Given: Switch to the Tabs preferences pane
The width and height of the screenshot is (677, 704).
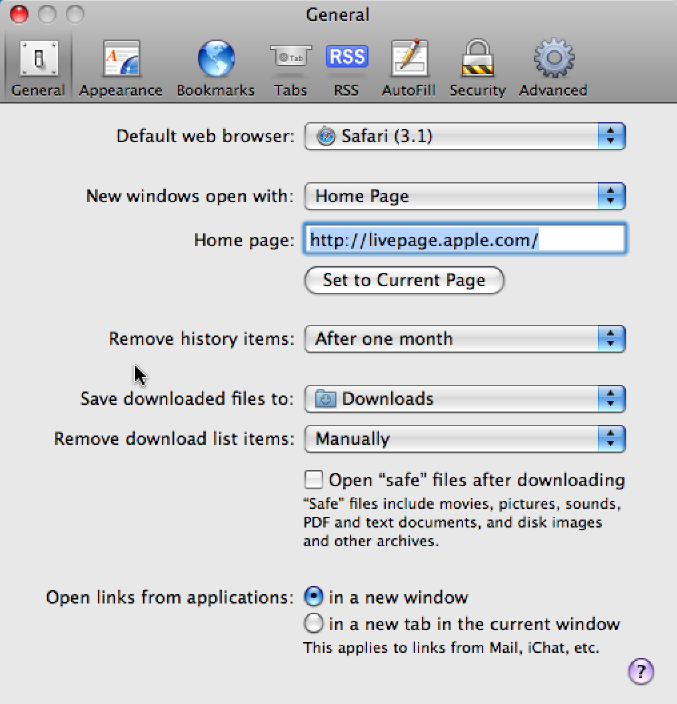Looking at the screenshot, I should click(x=290, y=68).
